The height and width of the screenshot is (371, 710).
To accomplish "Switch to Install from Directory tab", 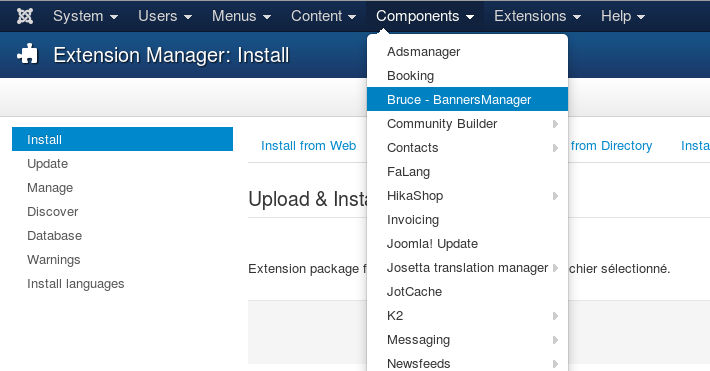I will tap(611, 146).
